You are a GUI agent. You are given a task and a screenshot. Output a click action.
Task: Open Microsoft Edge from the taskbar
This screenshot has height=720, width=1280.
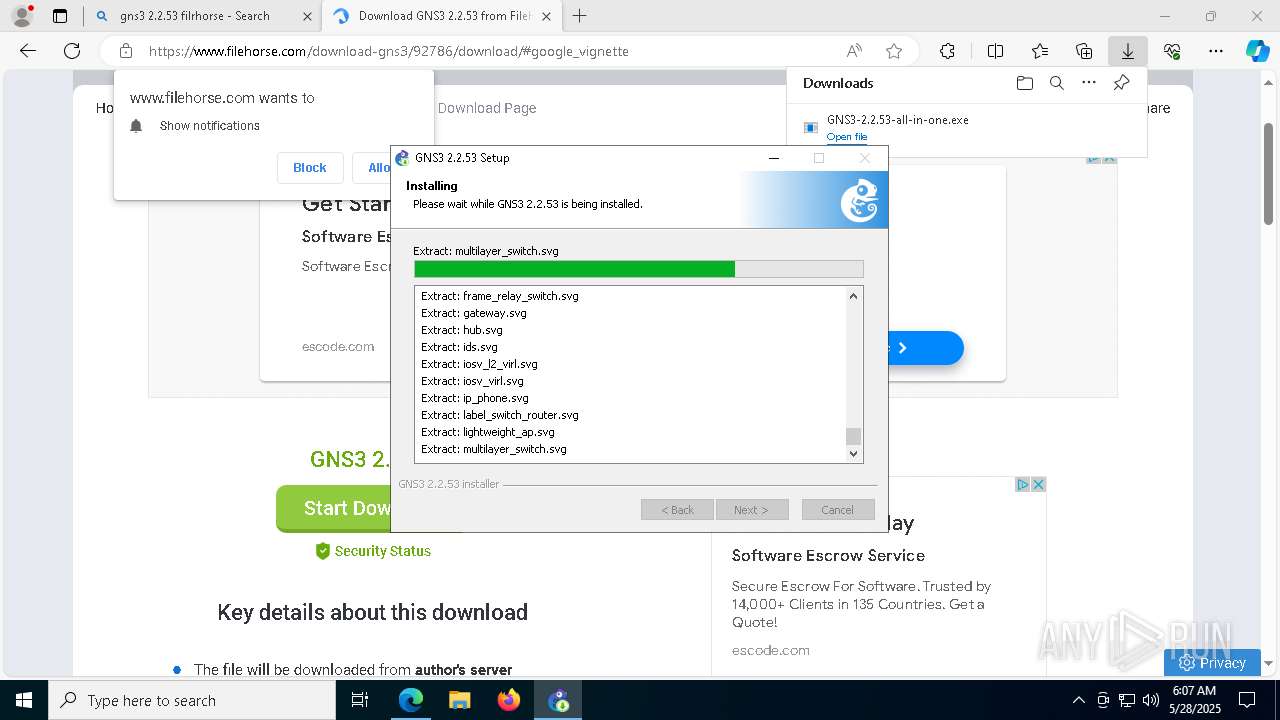[411, 700]
